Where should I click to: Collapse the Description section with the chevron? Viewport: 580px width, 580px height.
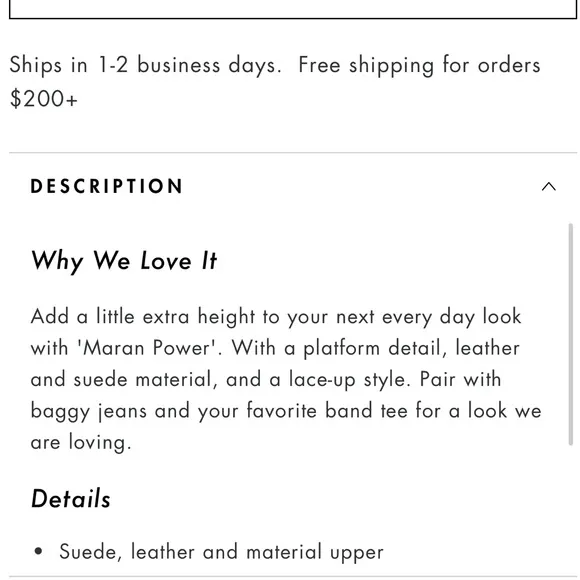point(549,186)
